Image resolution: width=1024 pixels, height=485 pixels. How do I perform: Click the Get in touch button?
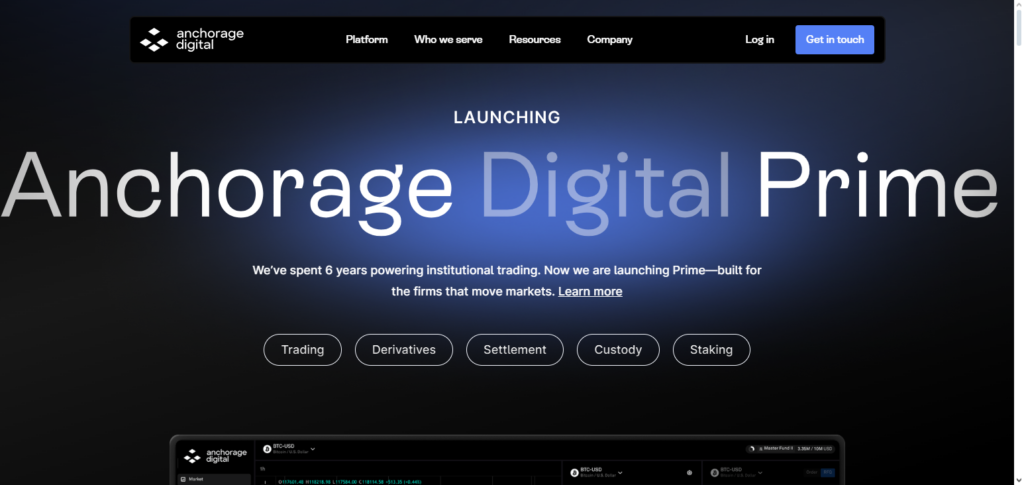[x=835, y=39]
